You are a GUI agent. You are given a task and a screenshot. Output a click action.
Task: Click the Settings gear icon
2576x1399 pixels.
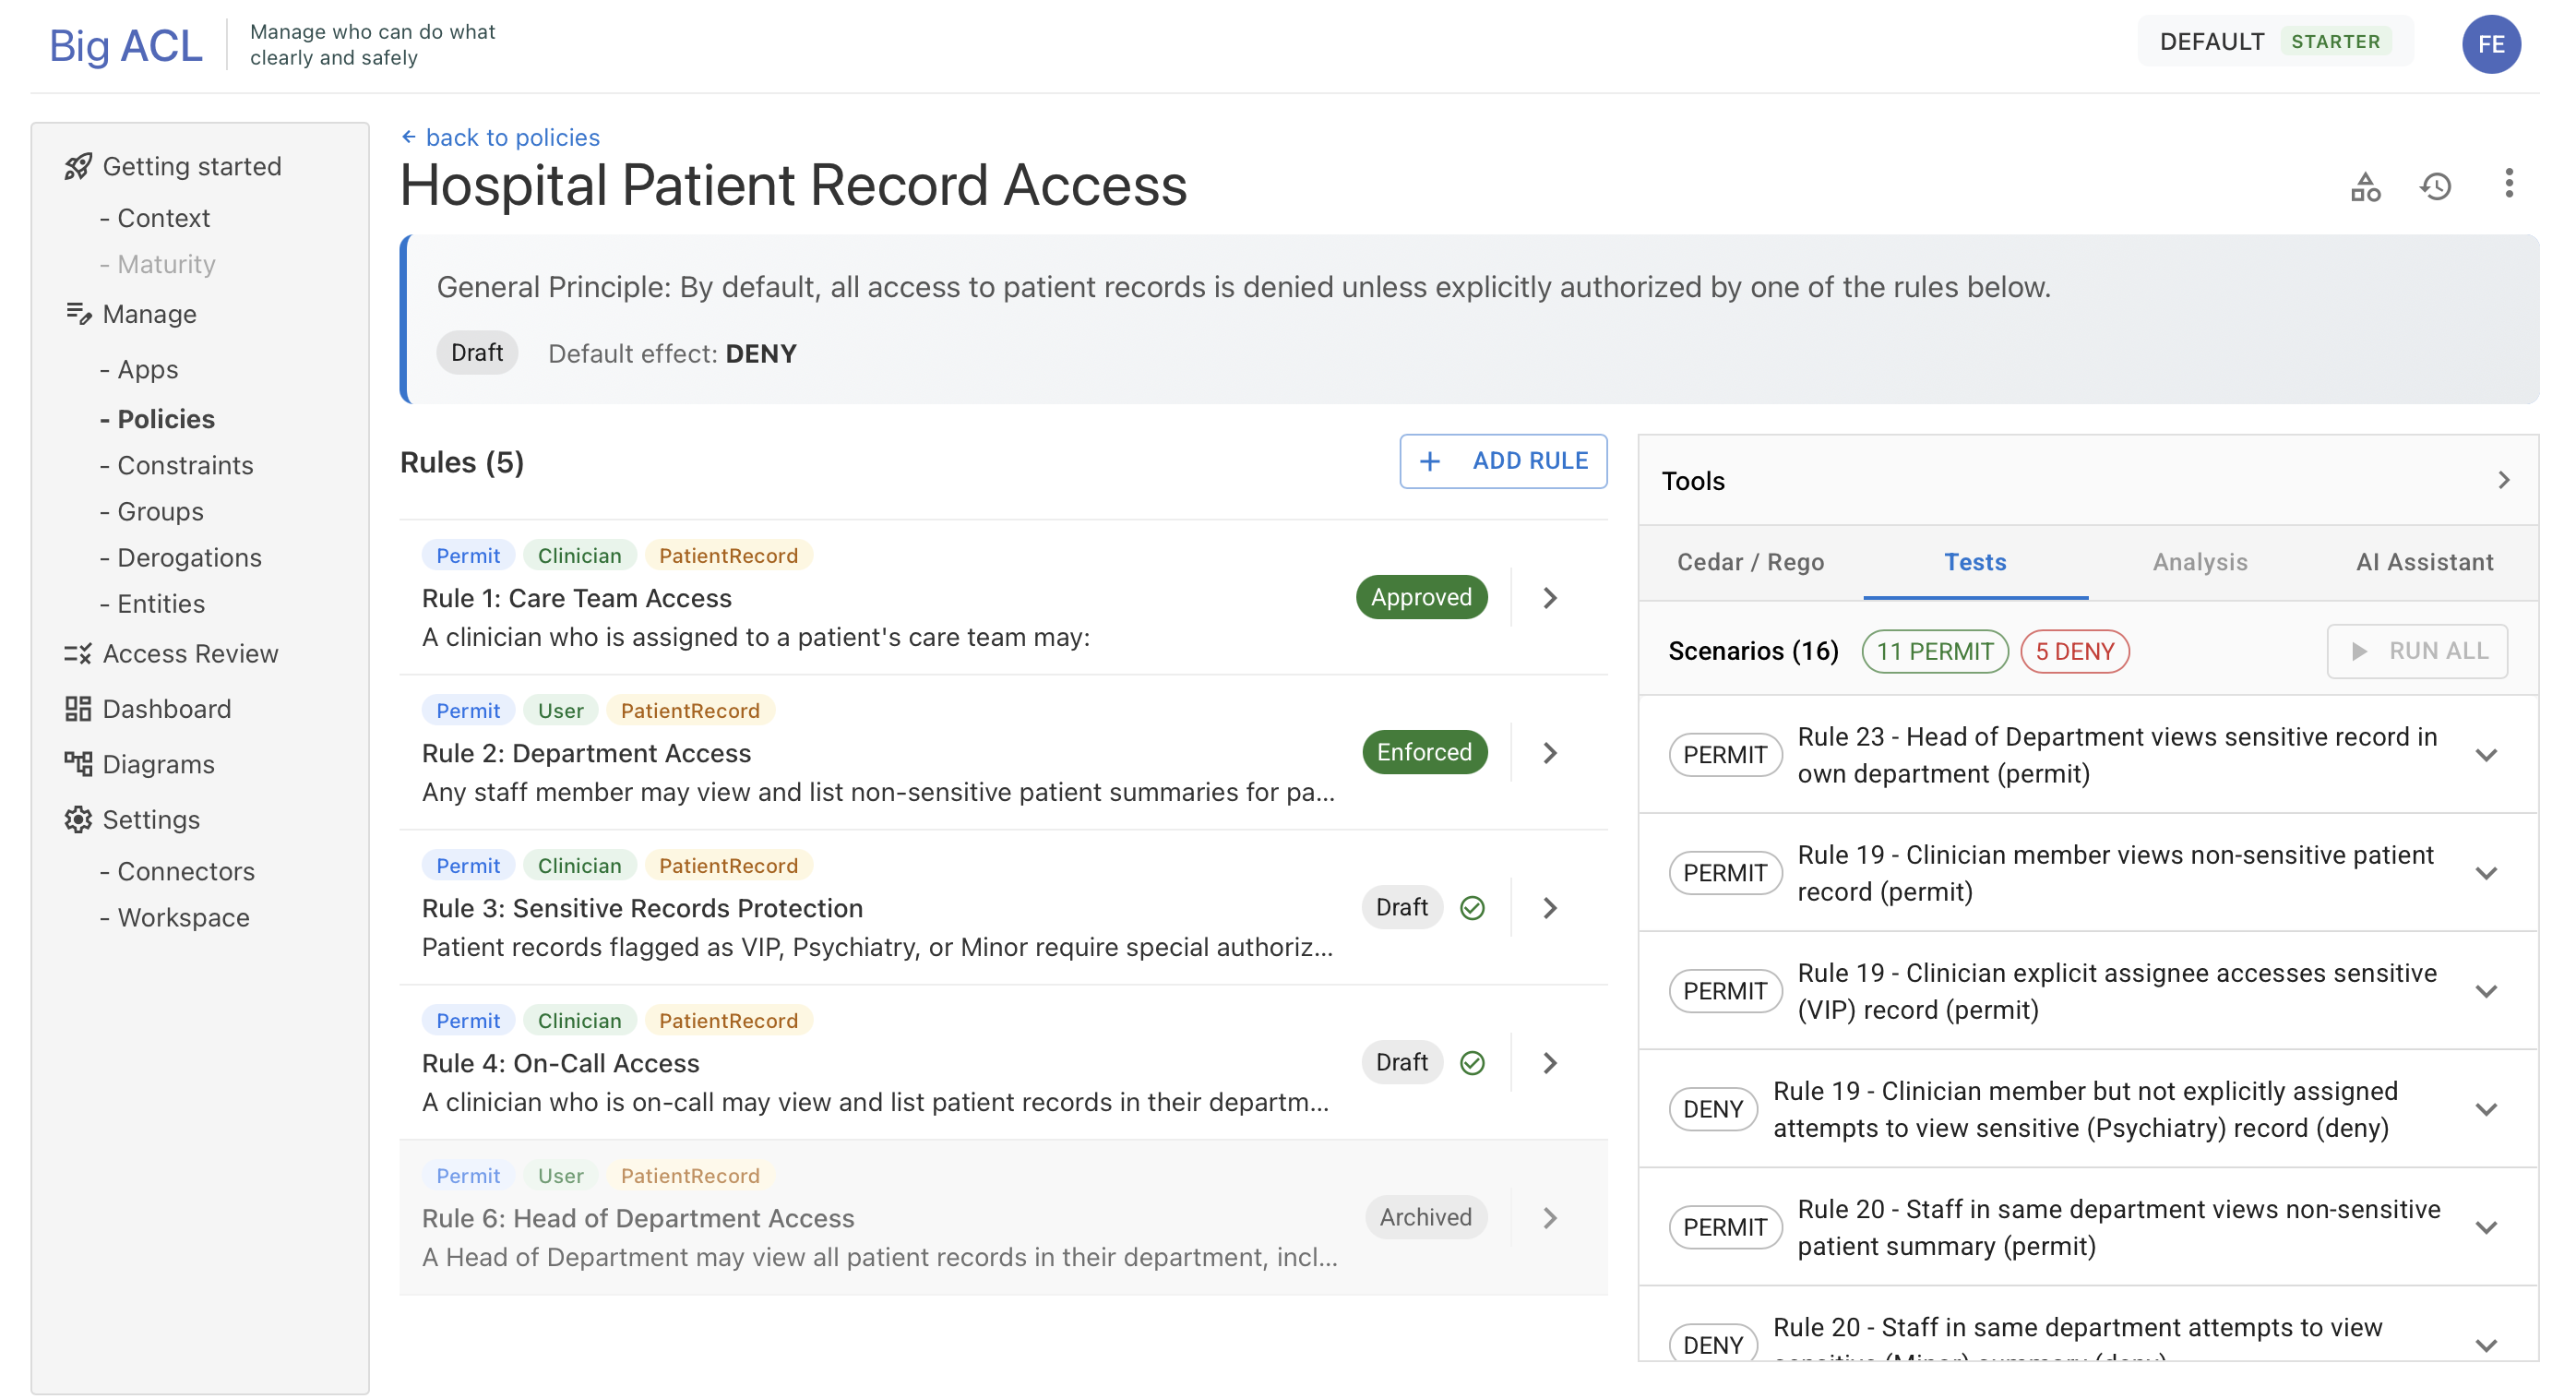tap(78, 820)
